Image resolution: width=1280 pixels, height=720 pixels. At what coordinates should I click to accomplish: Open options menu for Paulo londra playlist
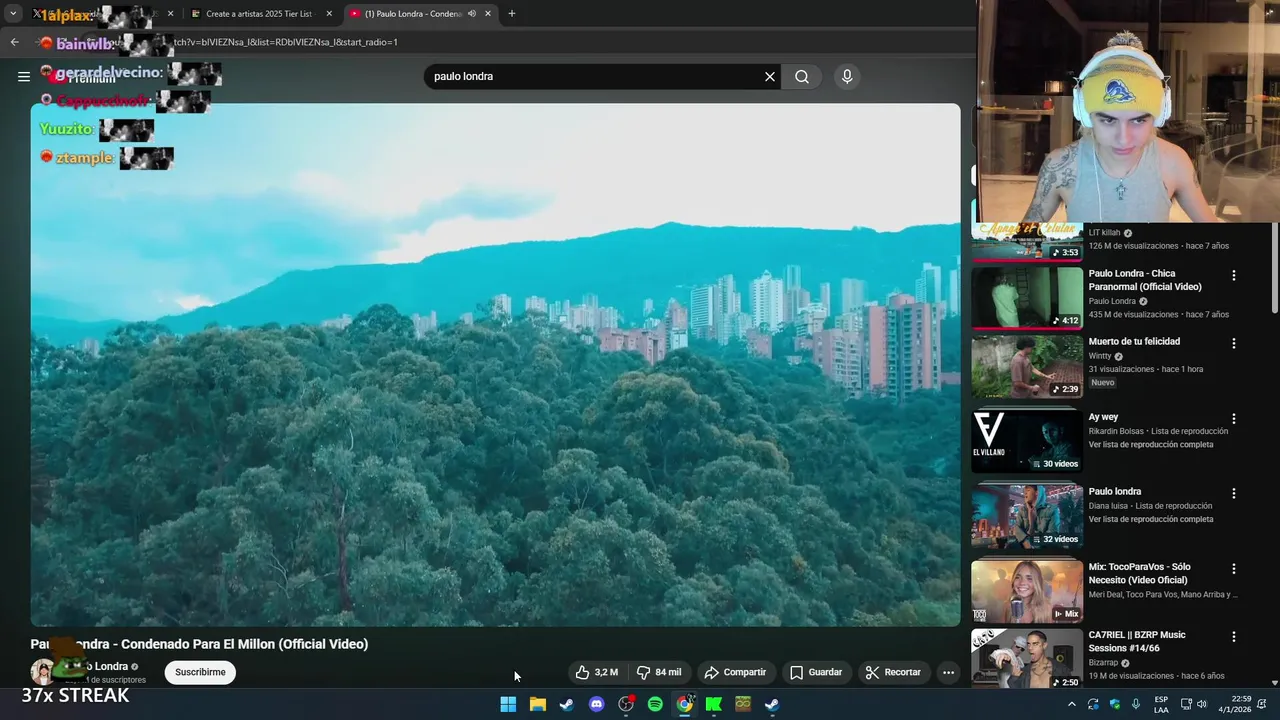[1234, 493]
